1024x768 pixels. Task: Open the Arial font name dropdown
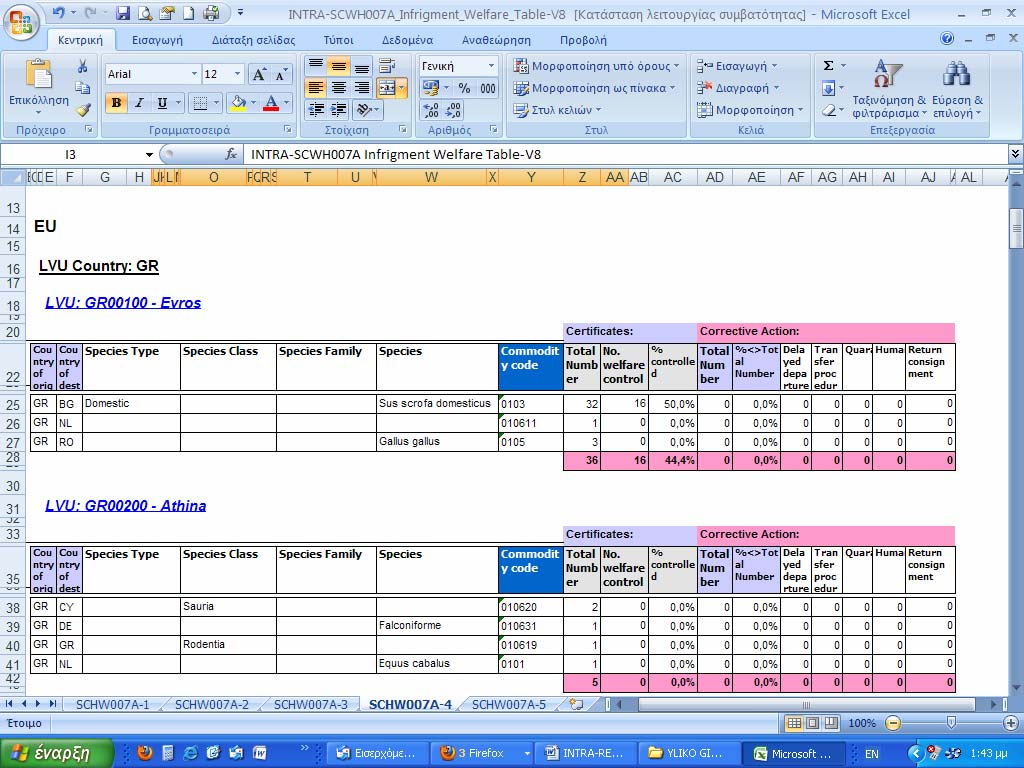194,74
